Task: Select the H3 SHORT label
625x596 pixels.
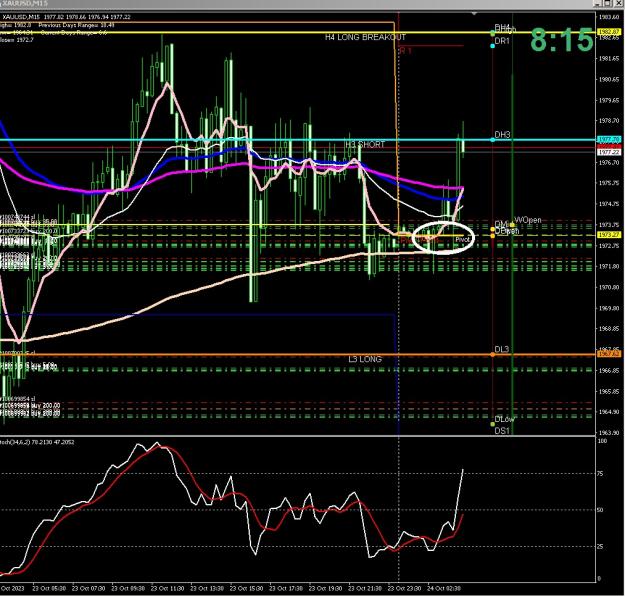Action: (x=365, y=144)
